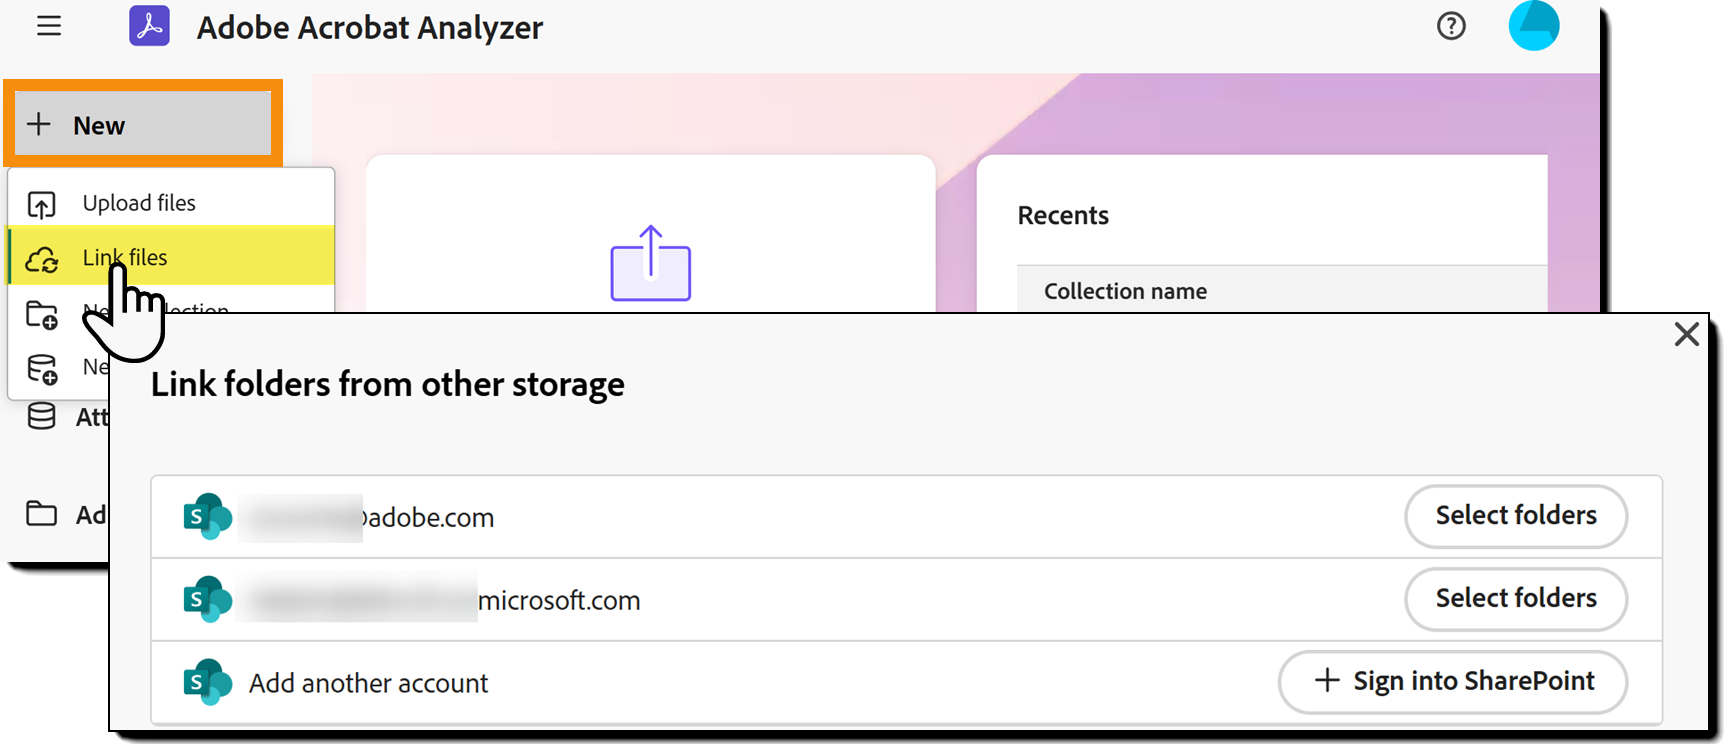
Task: Click the upload arrow icon in the card
Action: pyautogui.click(x=650, y=262)
